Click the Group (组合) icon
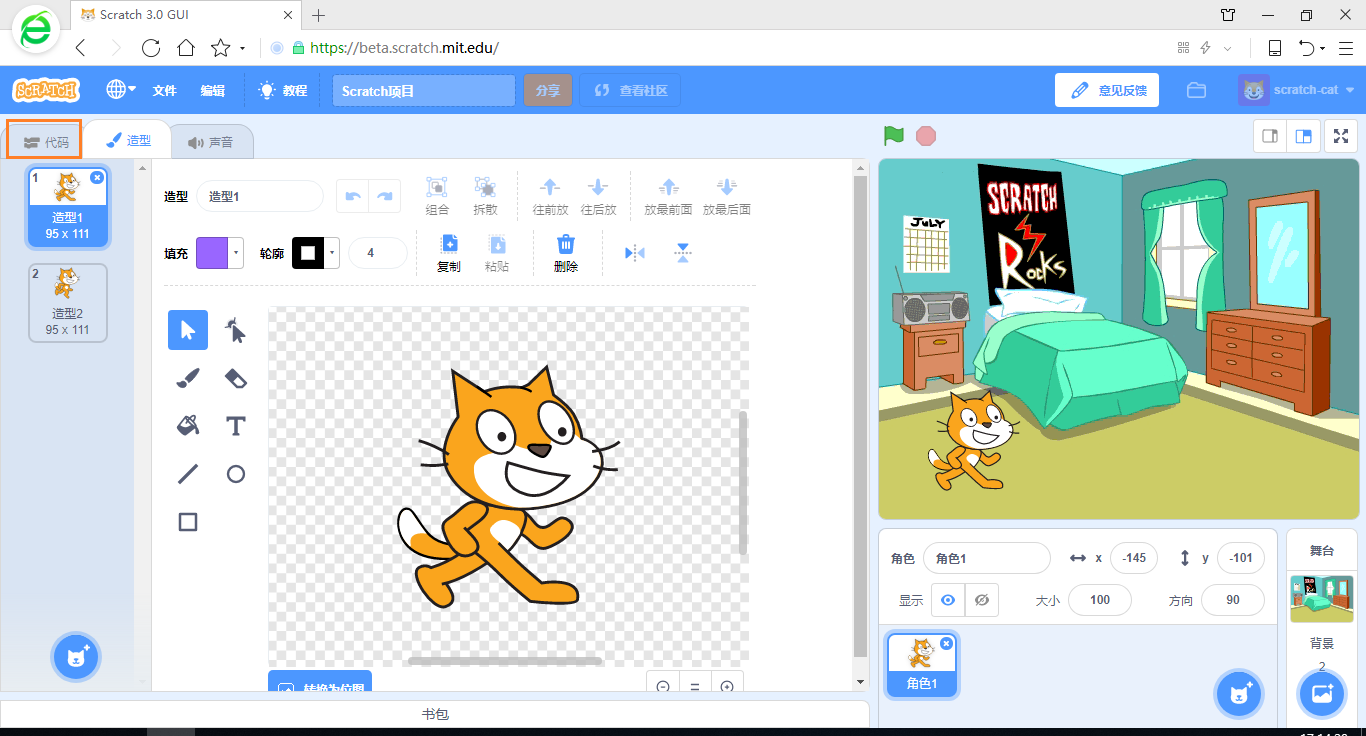 coord(437,187)
